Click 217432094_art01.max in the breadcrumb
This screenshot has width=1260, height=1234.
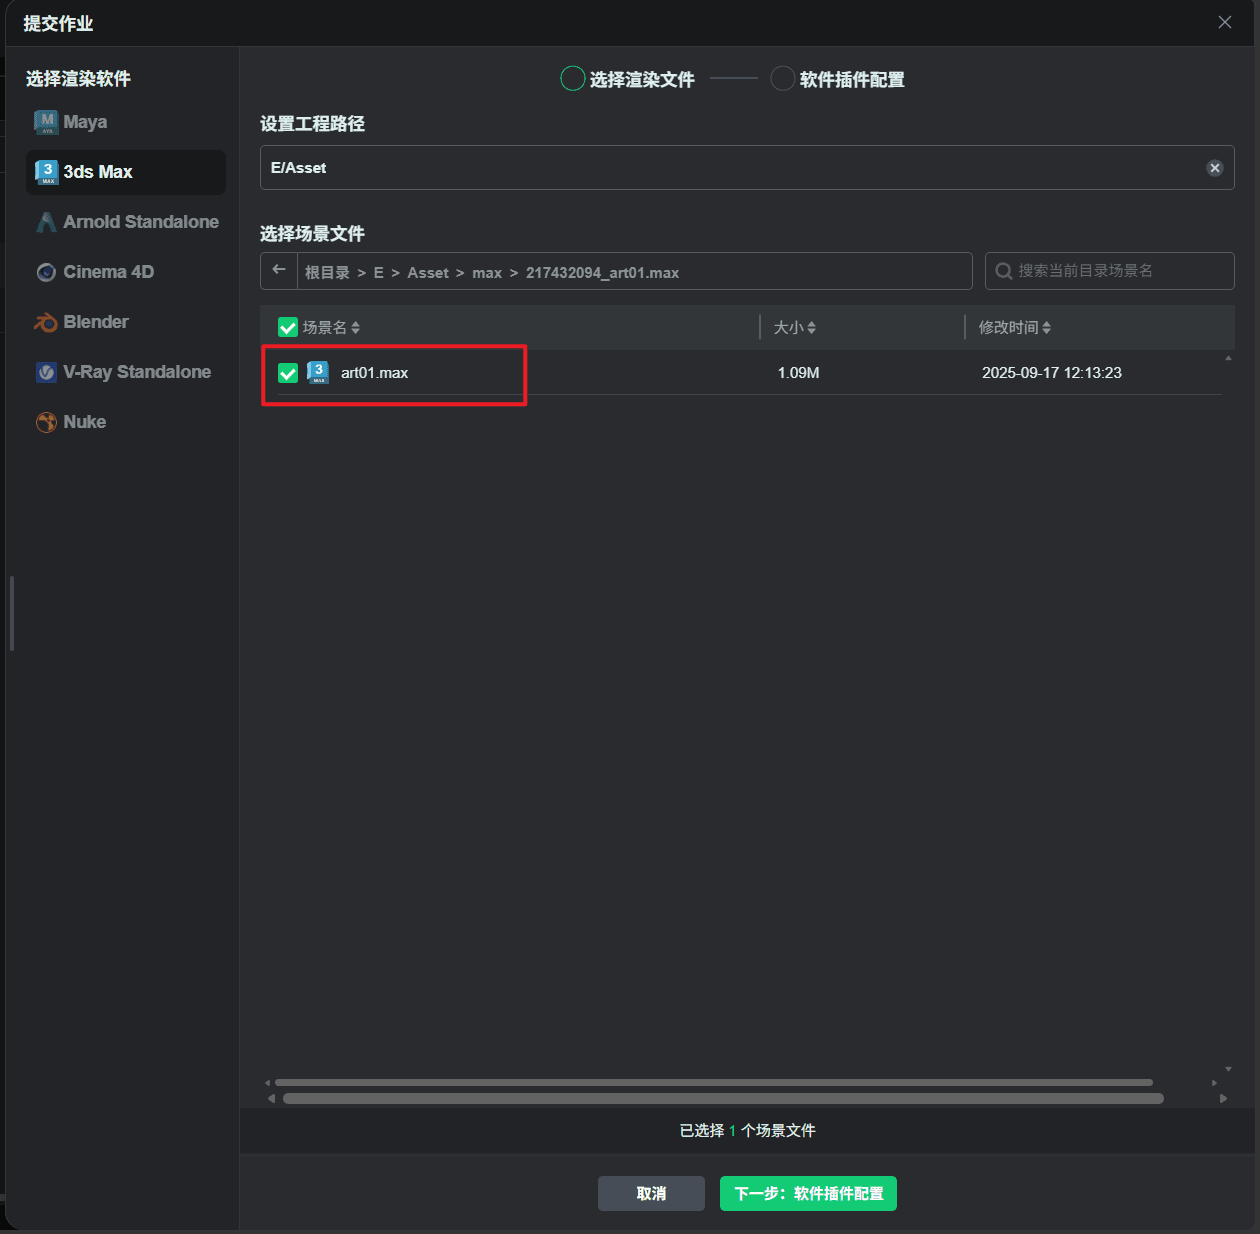click(603, 273)
